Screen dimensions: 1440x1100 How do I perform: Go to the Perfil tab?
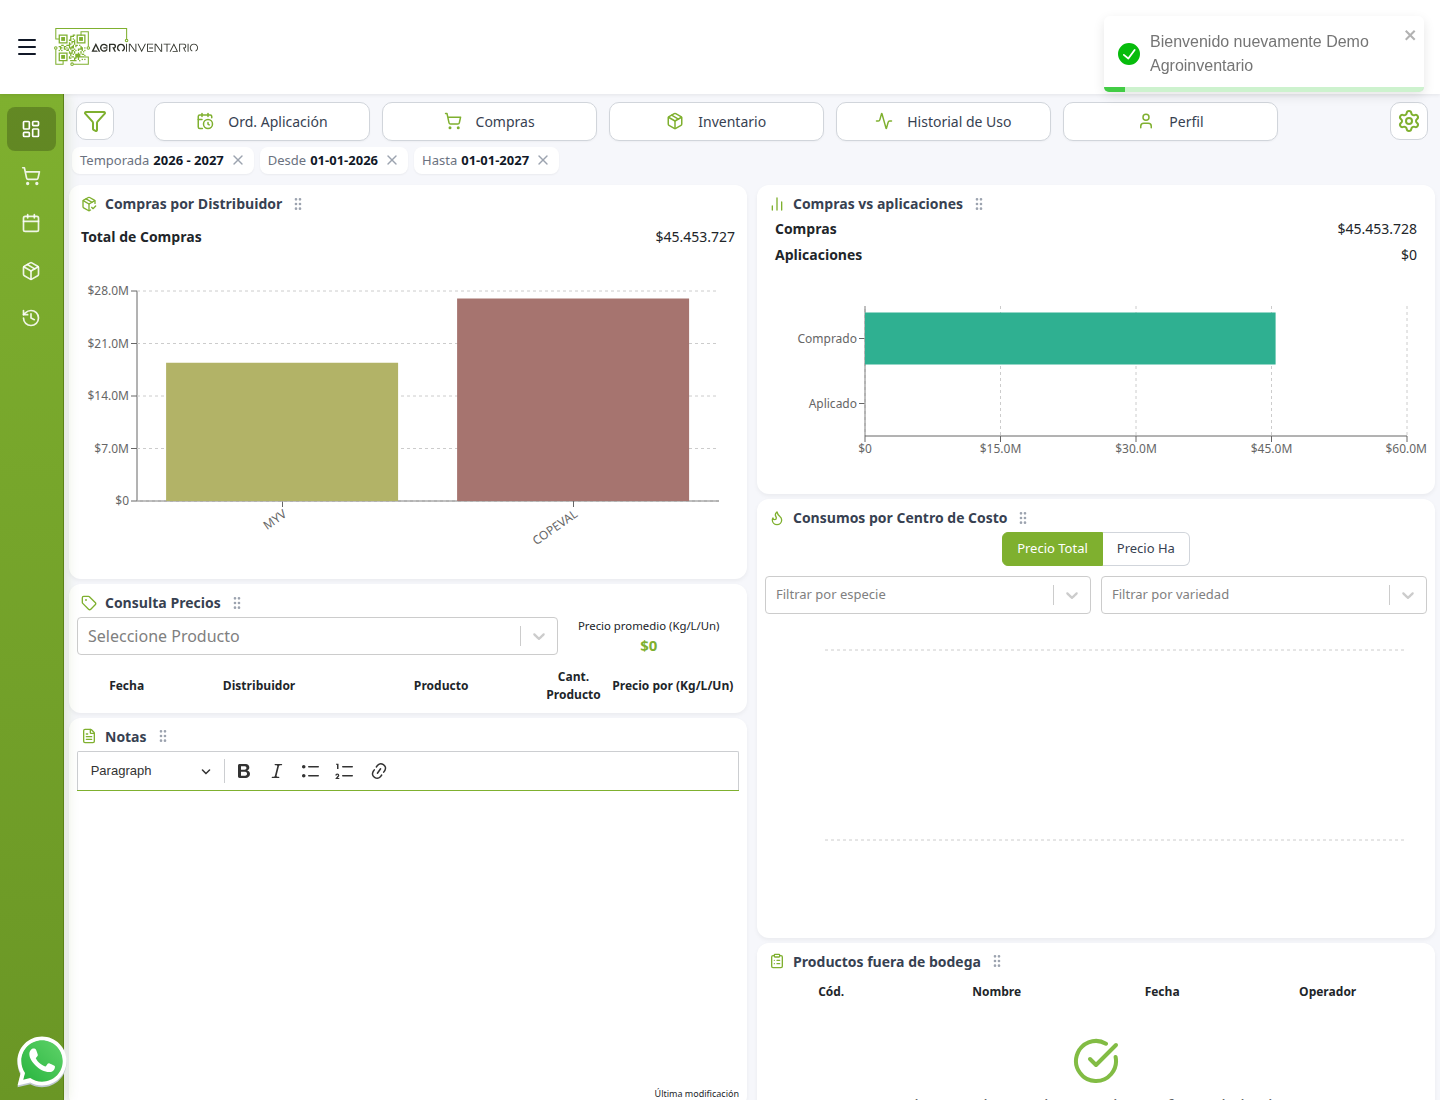[x=1170, y=122]
